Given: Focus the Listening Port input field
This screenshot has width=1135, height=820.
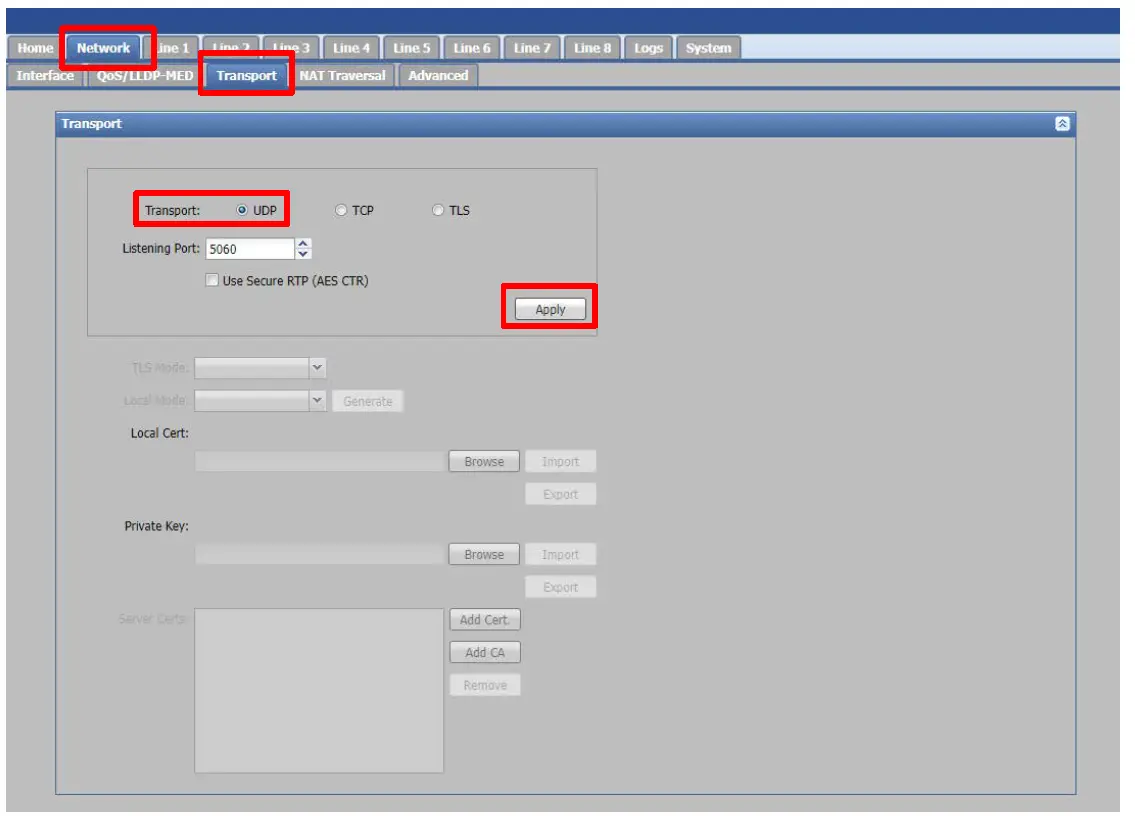Looking at the screenshot, I should (250, 249).
